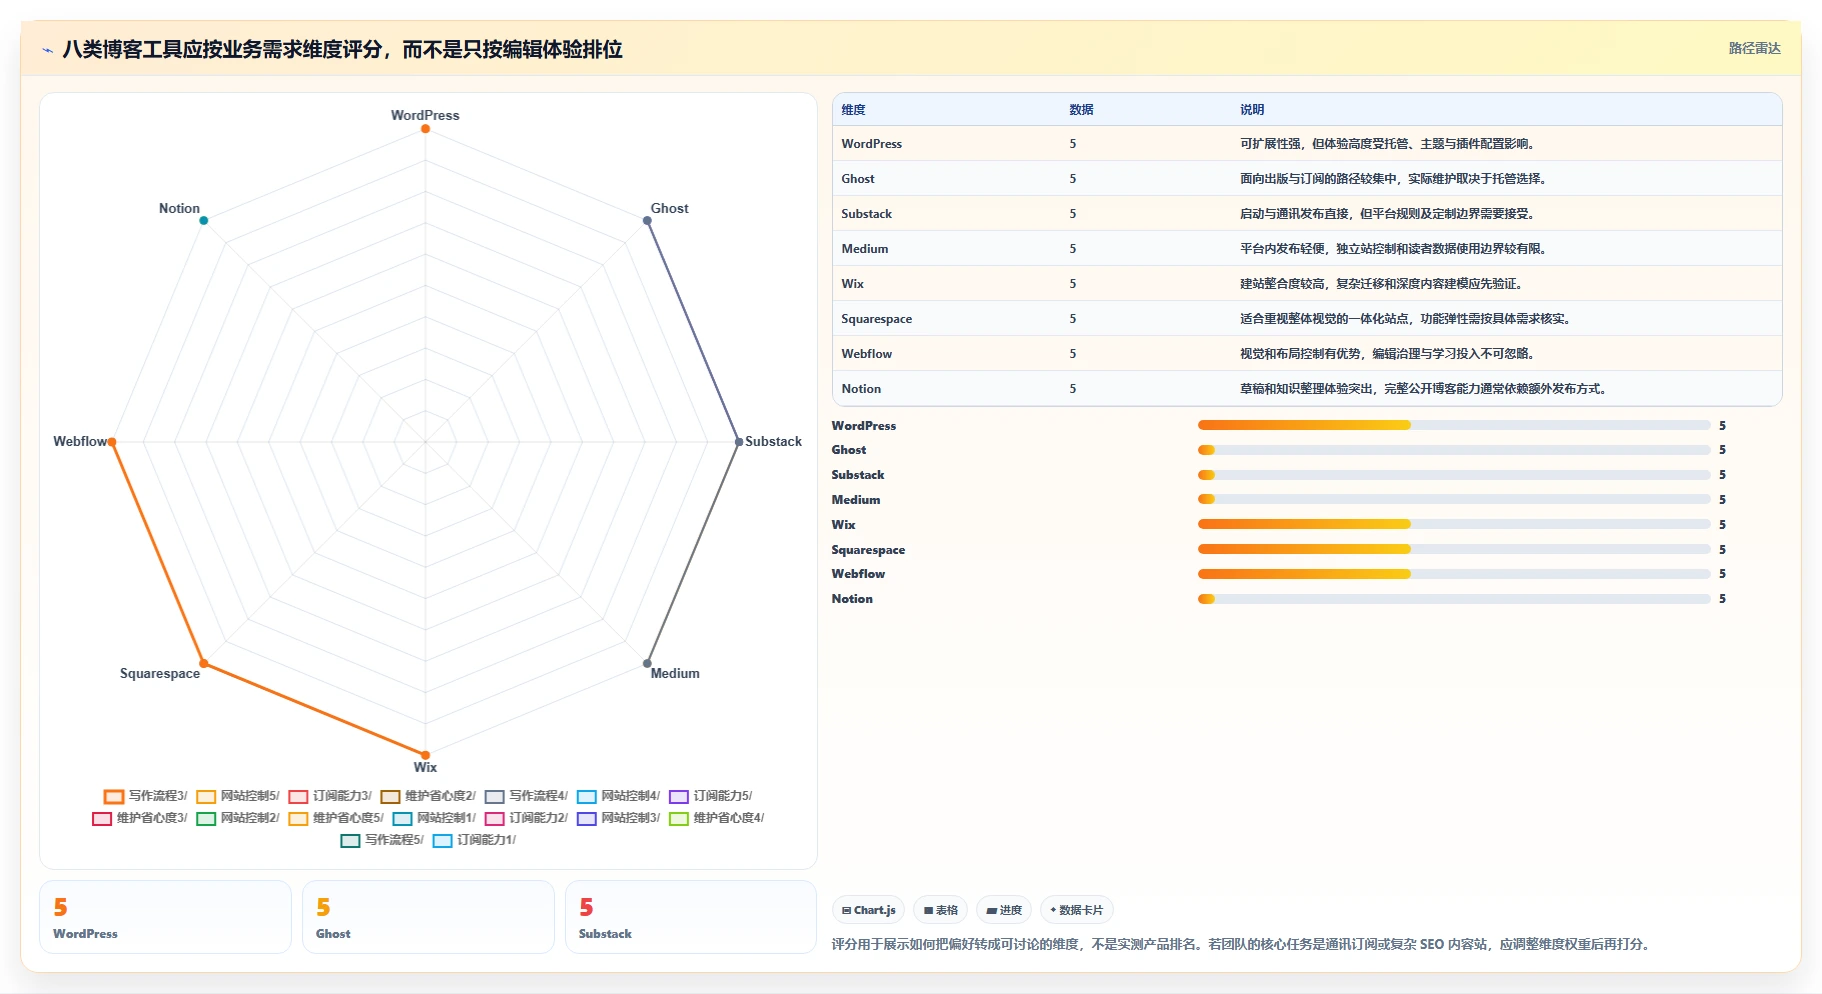
Task: Hide the 写作流程4/ dataset
Action: [x=526, y=796]
